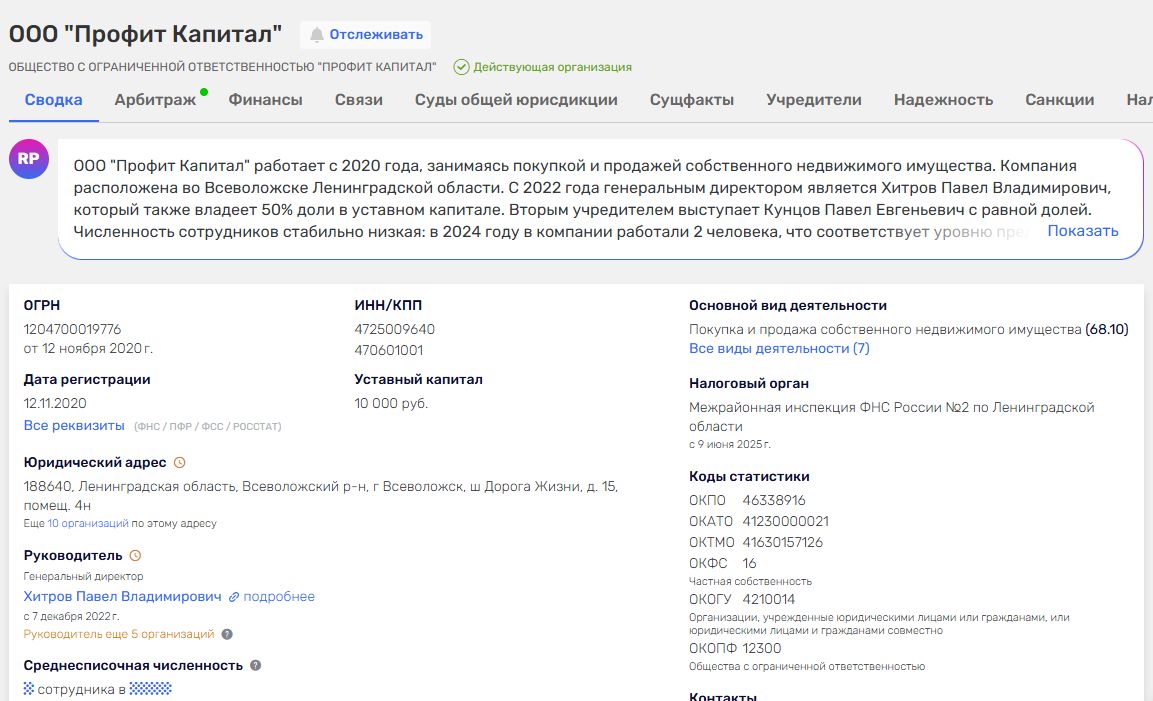Select INN value 4725009640
Image resolution: width=1153 pixels, height=701 pixels.
[x=395, y=330]
